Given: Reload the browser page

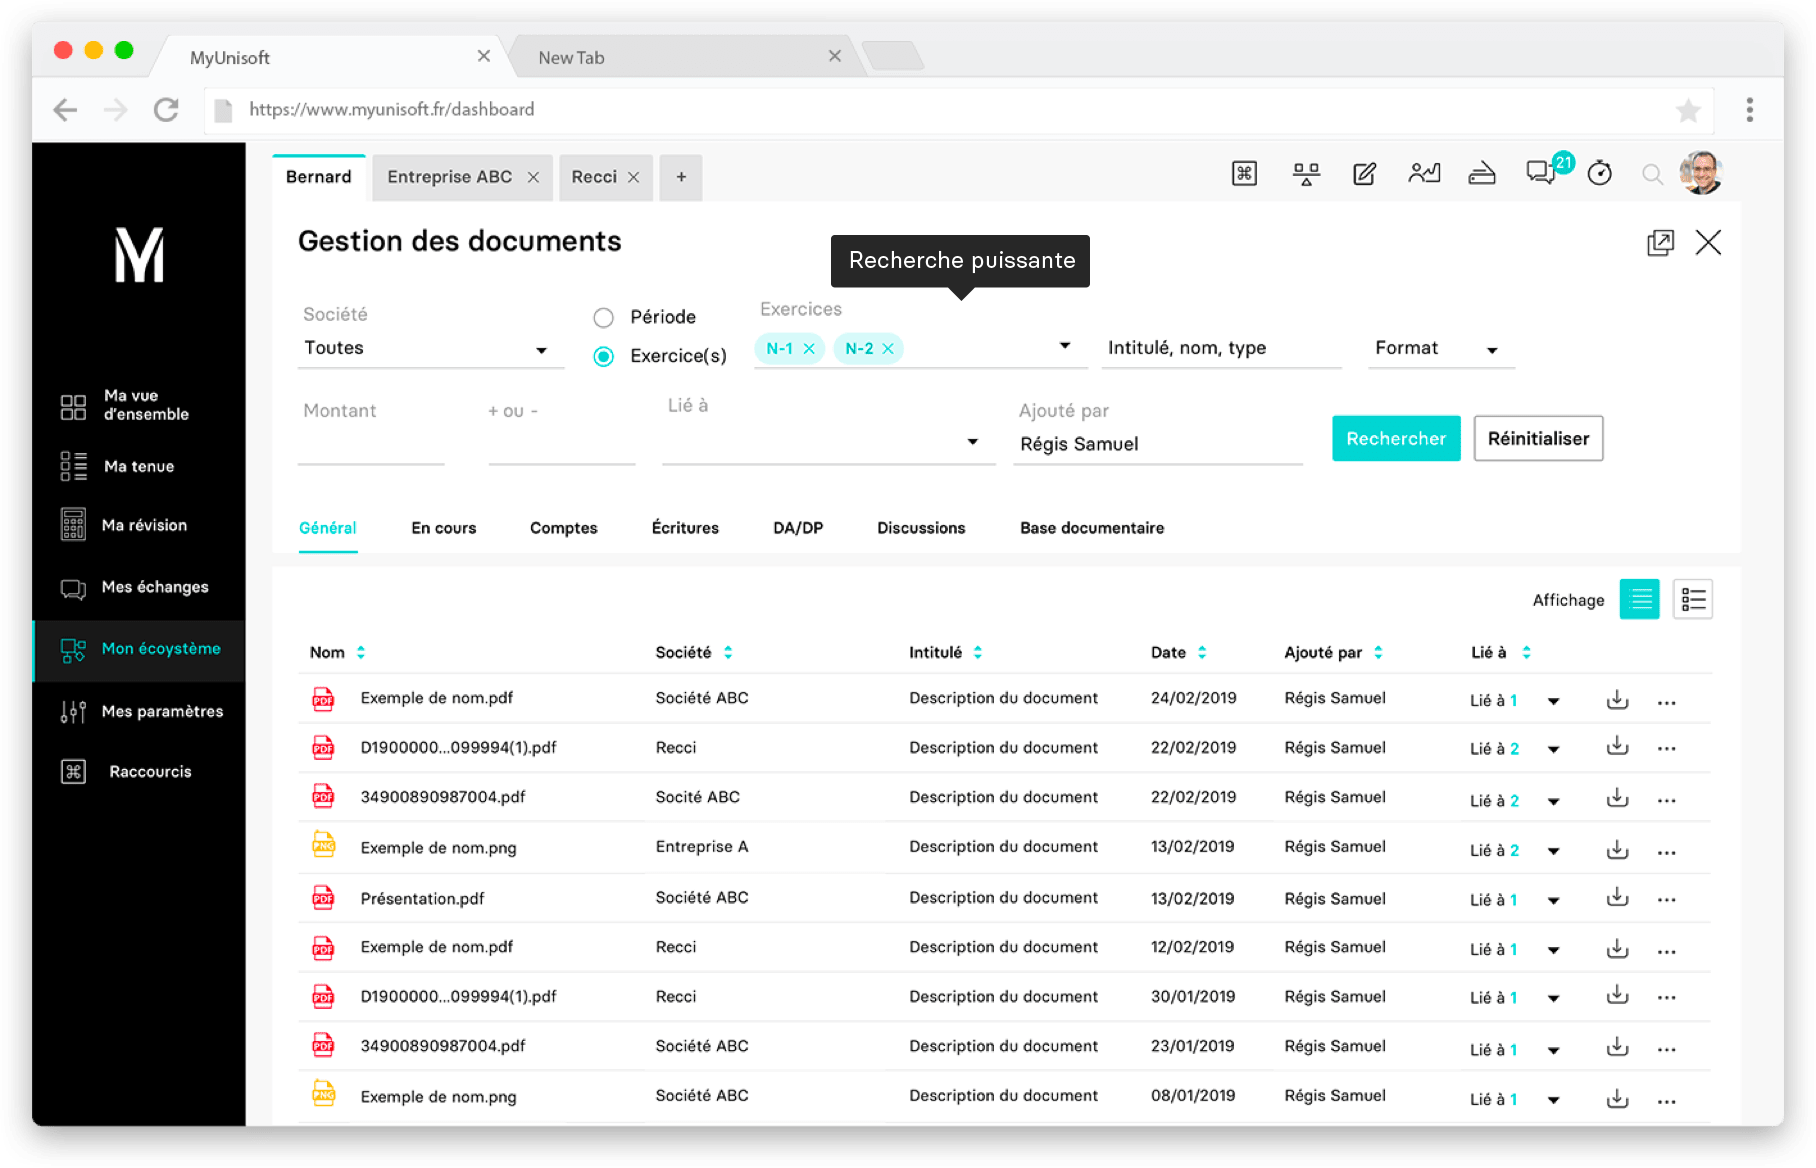Looking at the screenshot, I should [x=166, y=109].
